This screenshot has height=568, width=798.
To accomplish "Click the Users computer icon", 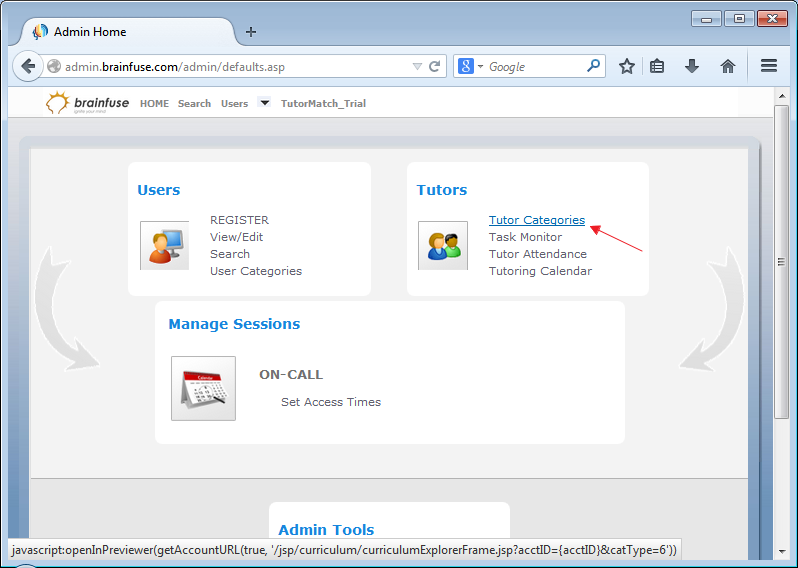I will (x=164, y=245).
